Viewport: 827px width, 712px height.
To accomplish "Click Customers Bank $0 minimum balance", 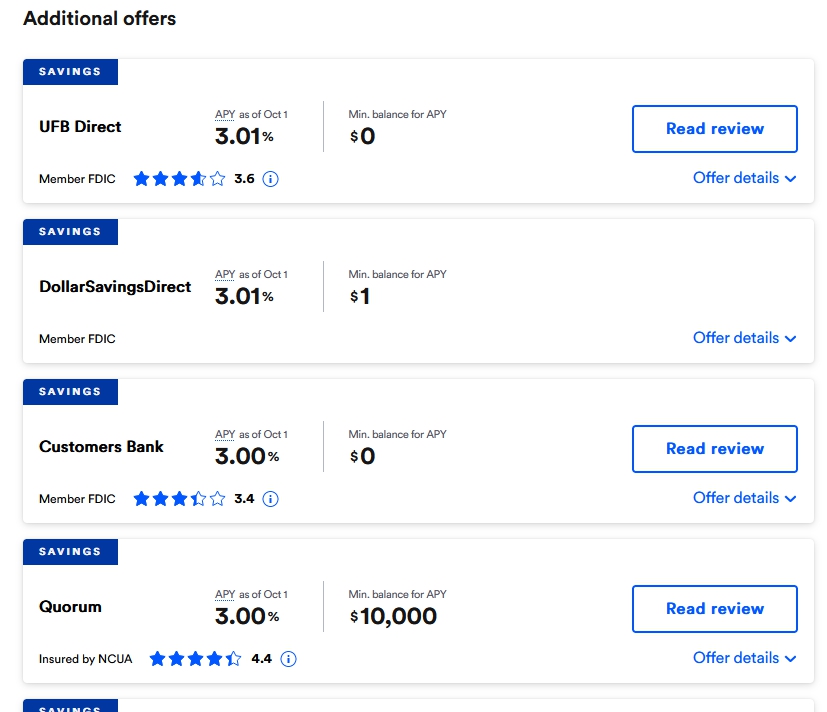I will (x=362, y=456).
